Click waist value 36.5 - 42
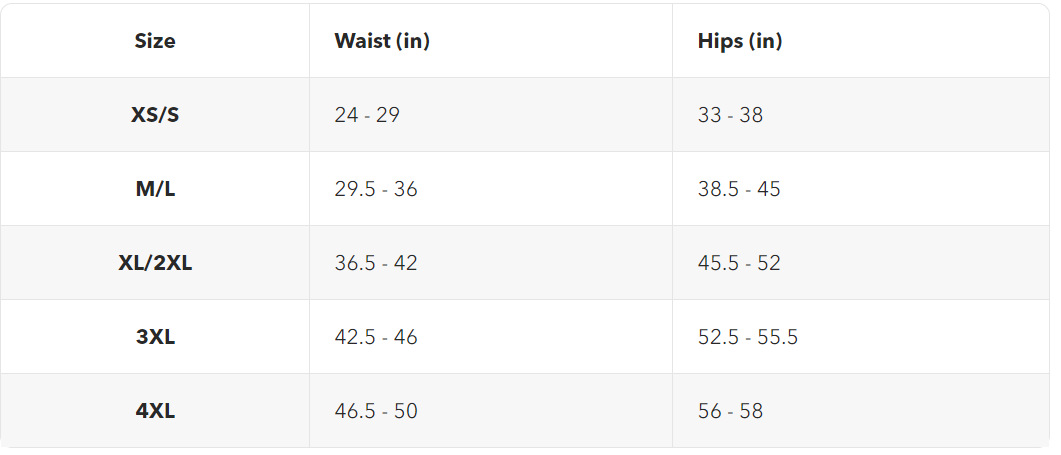 376,263
